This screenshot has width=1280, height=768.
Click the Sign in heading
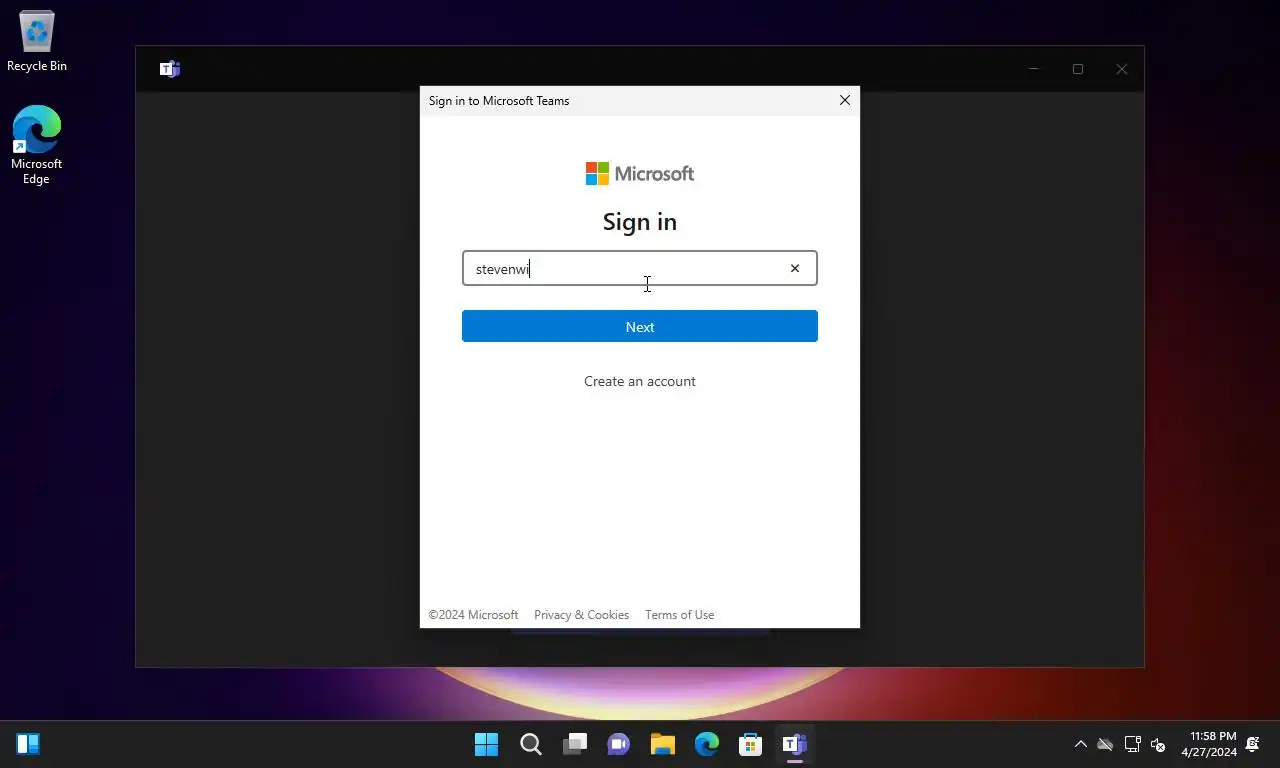pyautogui.click(x=640, y=221)
